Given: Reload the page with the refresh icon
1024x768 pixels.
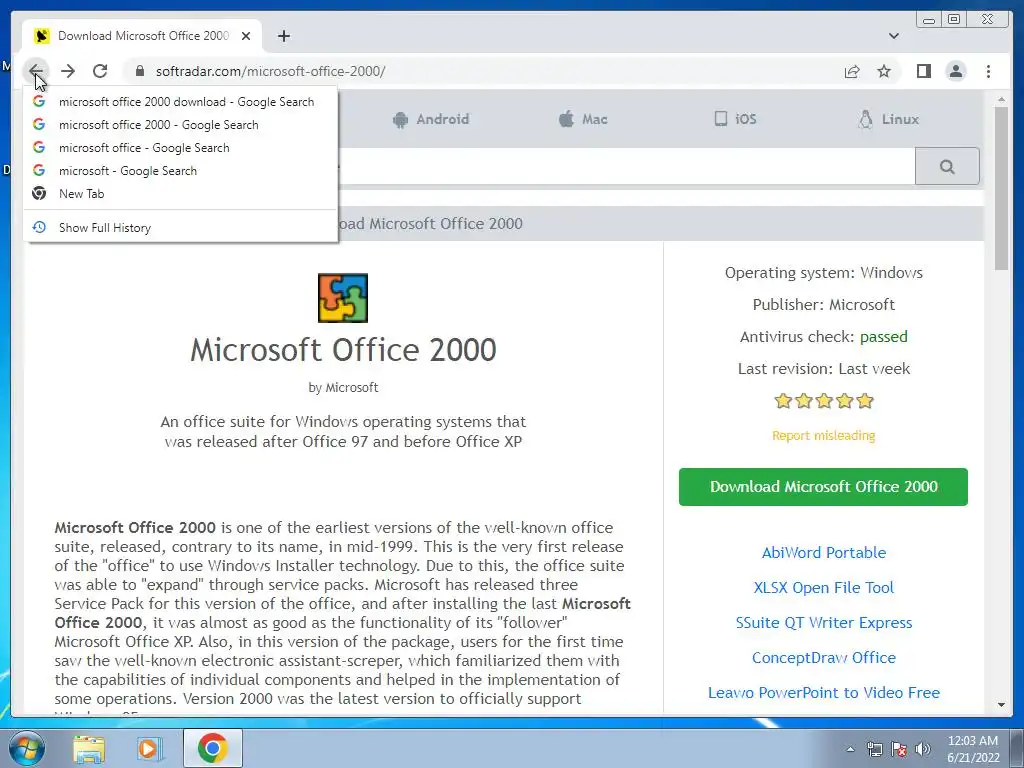Looking at the screenshot, I should (x=100, y=71).
